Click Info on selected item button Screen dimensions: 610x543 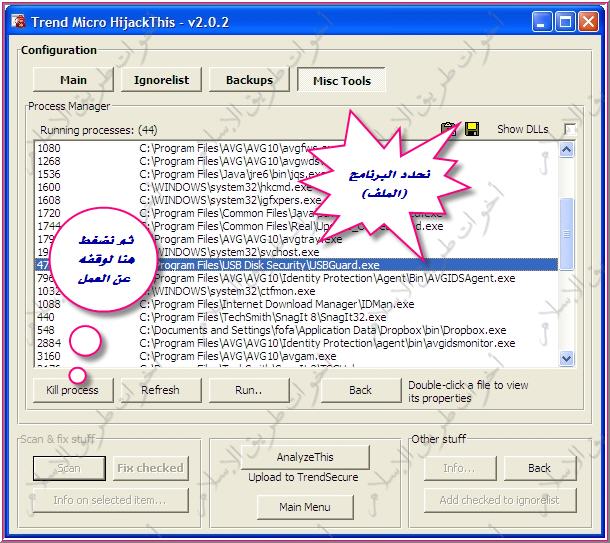pos(110,500)
